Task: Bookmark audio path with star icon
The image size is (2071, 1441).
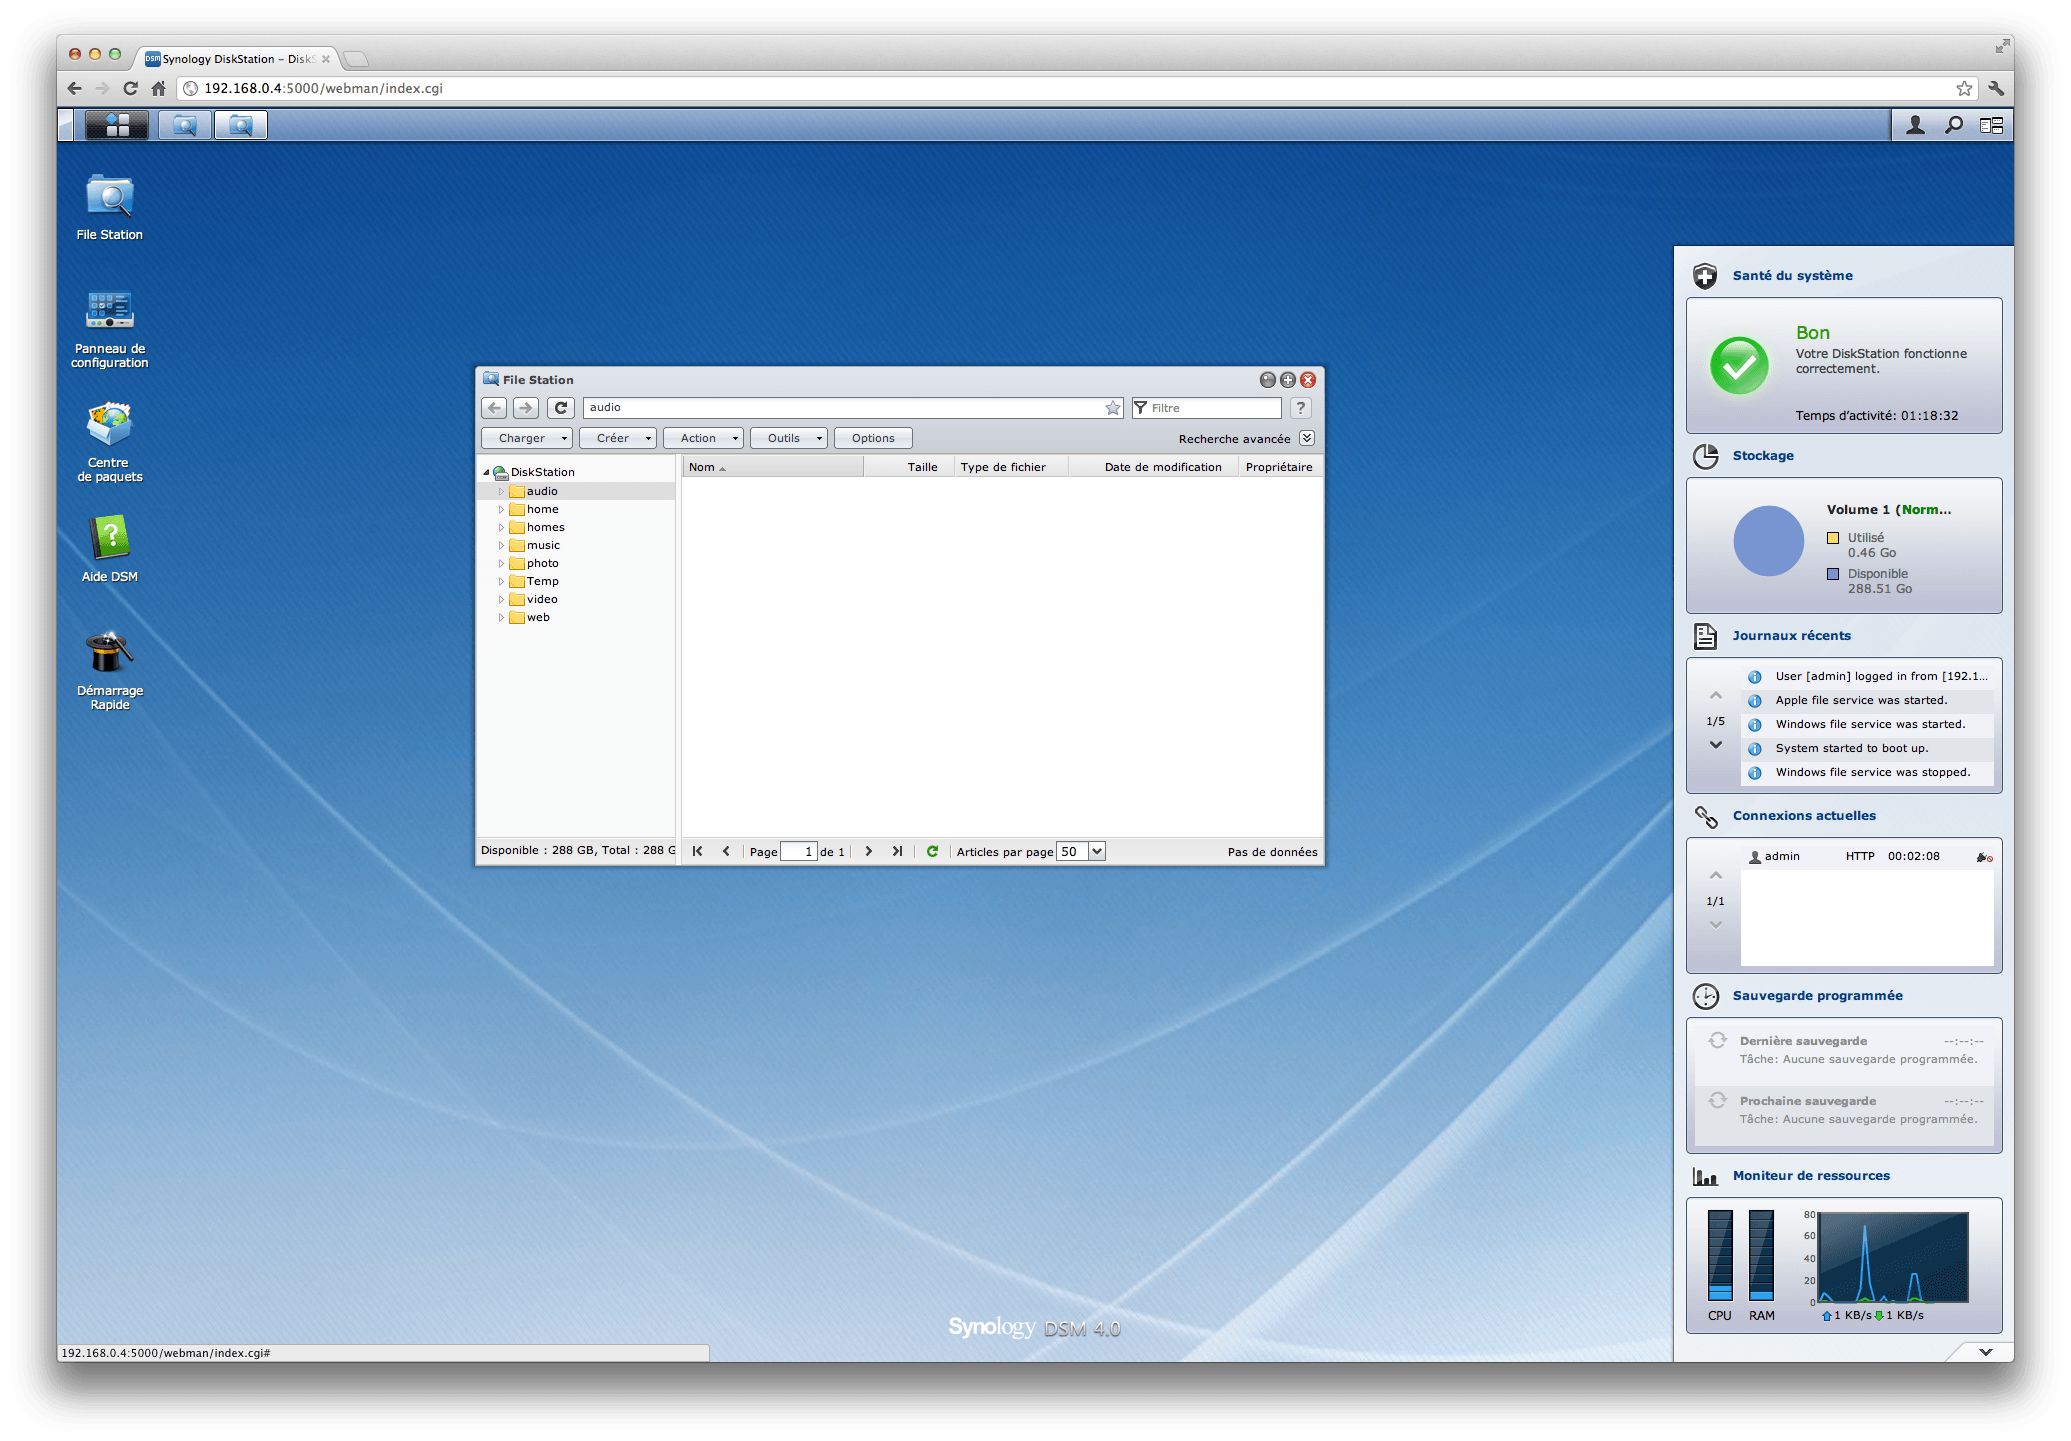Action: 1112,408
